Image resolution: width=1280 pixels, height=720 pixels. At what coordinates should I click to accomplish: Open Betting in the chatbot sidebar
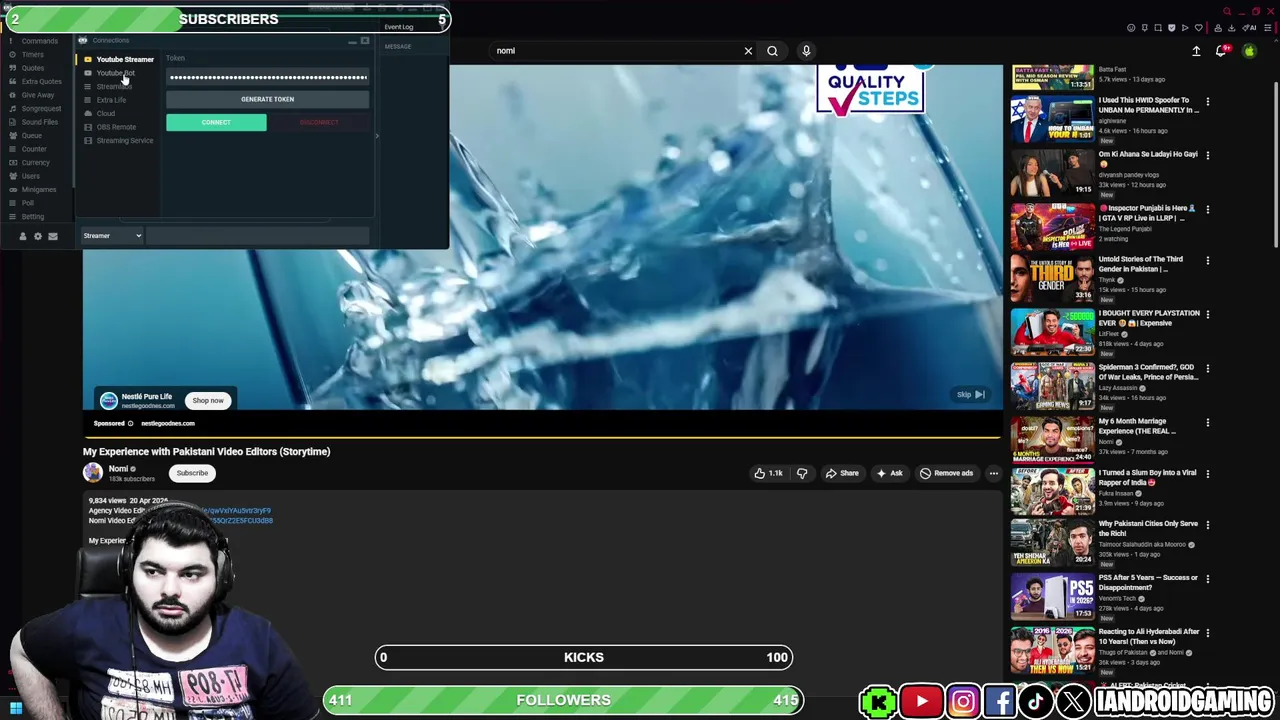(33, 216)
